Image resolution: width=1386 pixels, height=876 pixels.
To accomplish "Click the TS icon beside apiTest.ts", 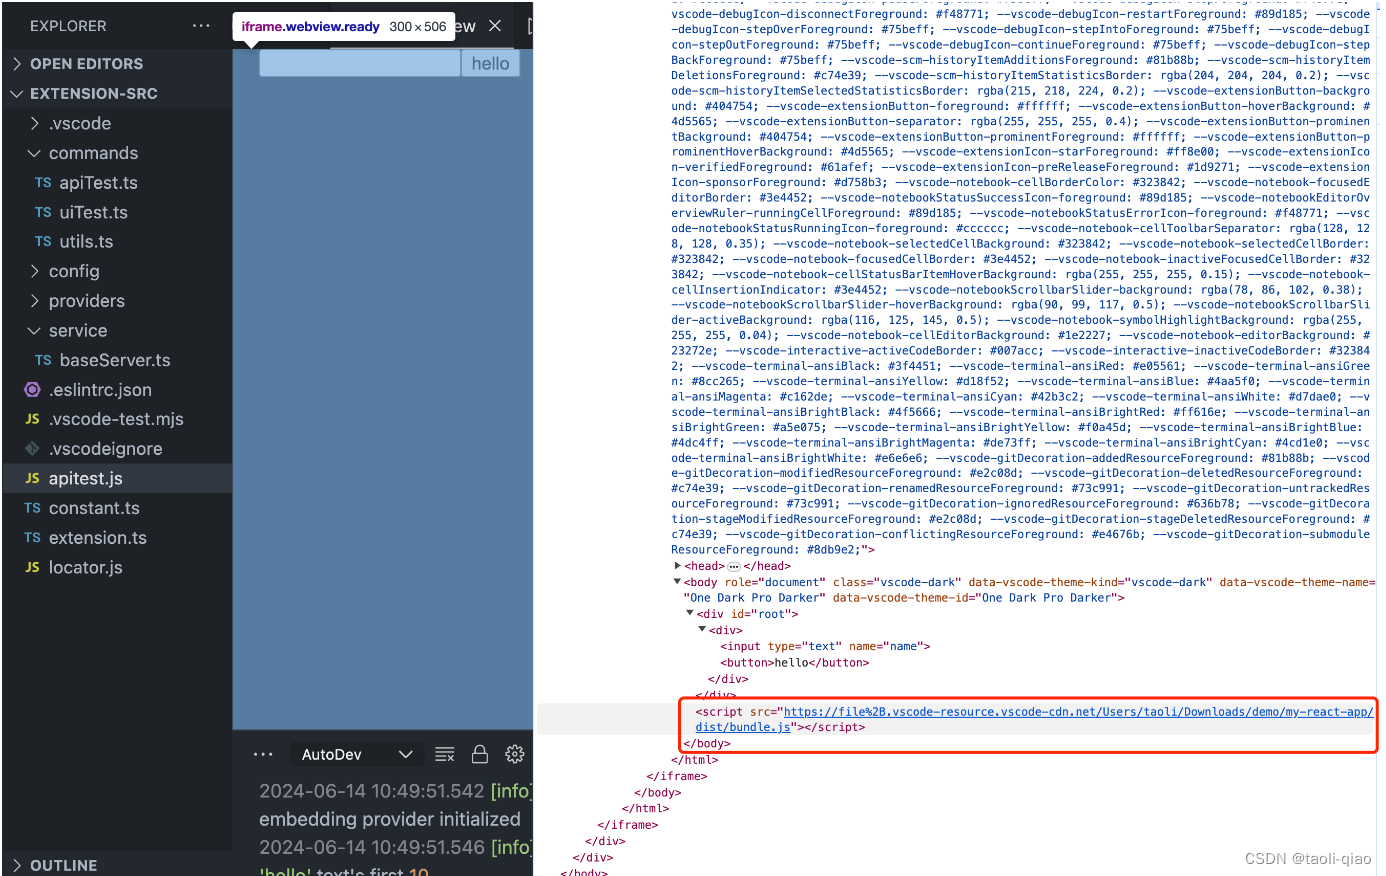I will point(43,183).
